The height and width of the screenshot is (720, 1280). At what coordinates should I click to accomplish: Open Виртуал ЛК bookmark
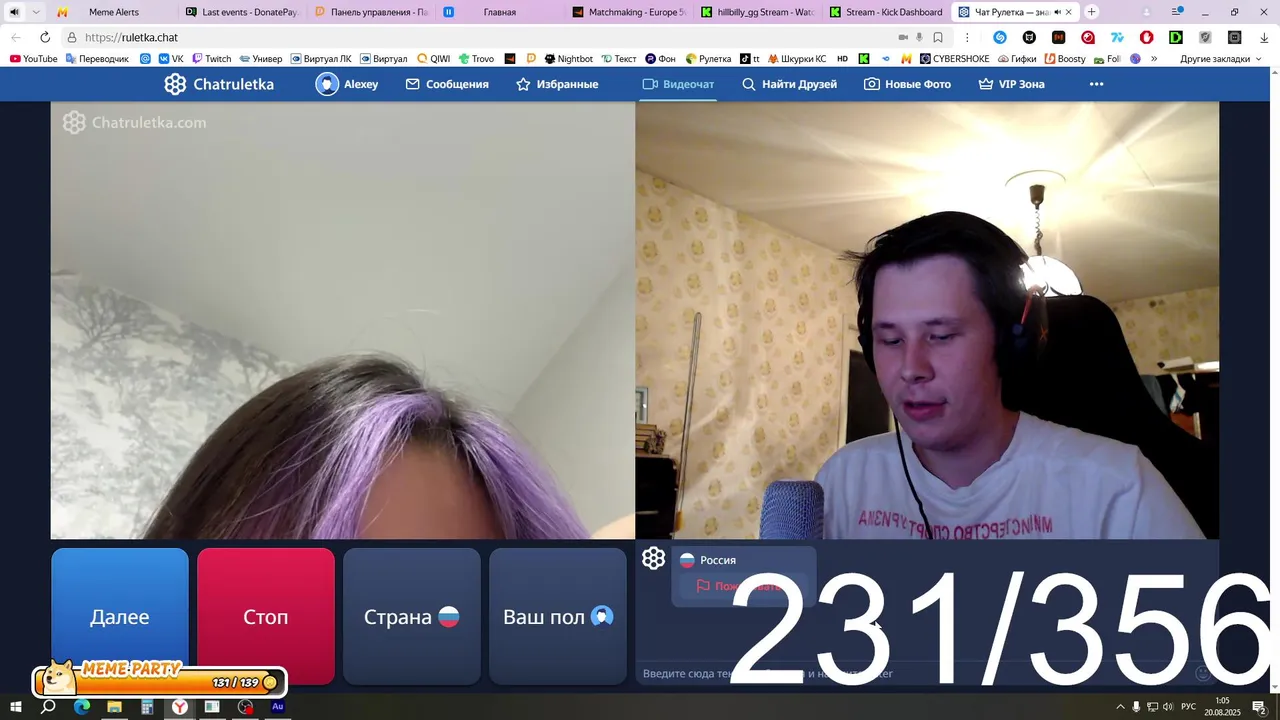320,59
